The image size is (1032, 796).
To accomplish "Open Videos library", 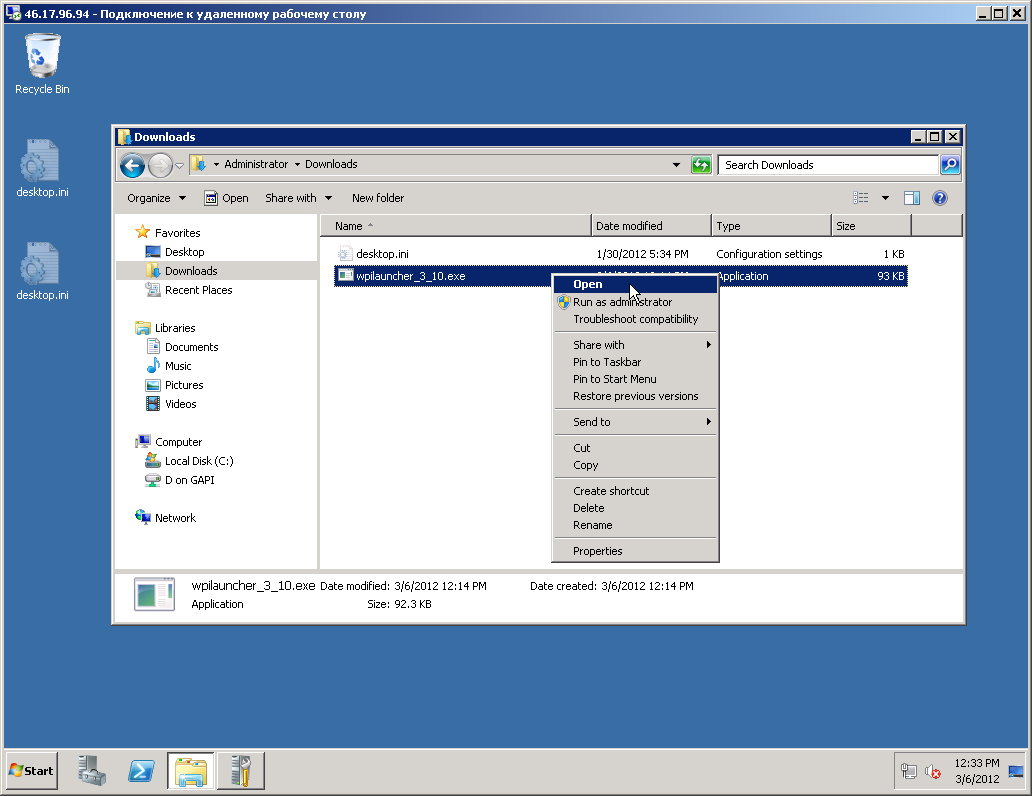I will pyautogui.click(x=171, y=404).
